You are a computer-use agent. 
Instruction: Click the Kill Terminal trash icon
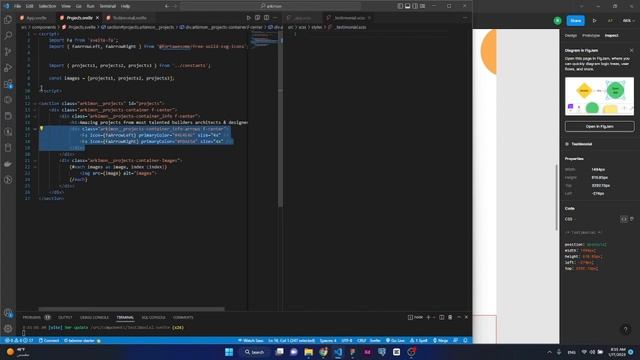pyautogui.click(x=450, y=317)
